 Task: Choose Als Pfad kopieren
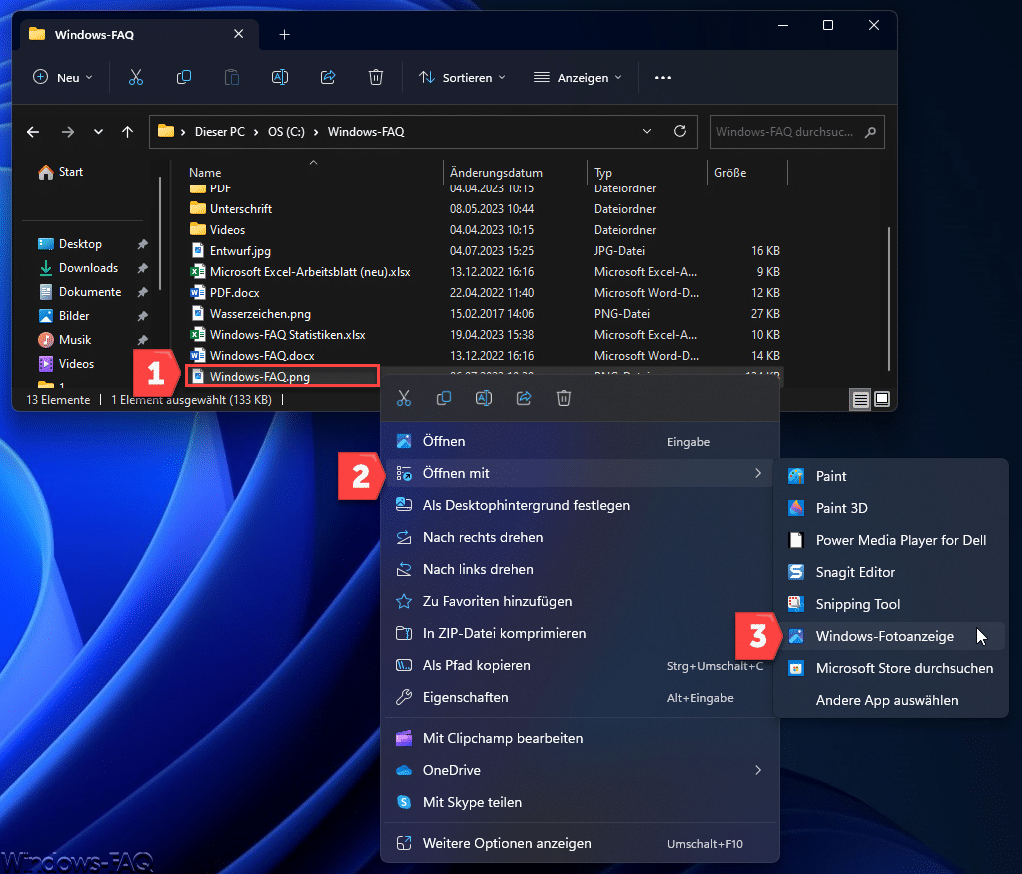click(580, 665)
